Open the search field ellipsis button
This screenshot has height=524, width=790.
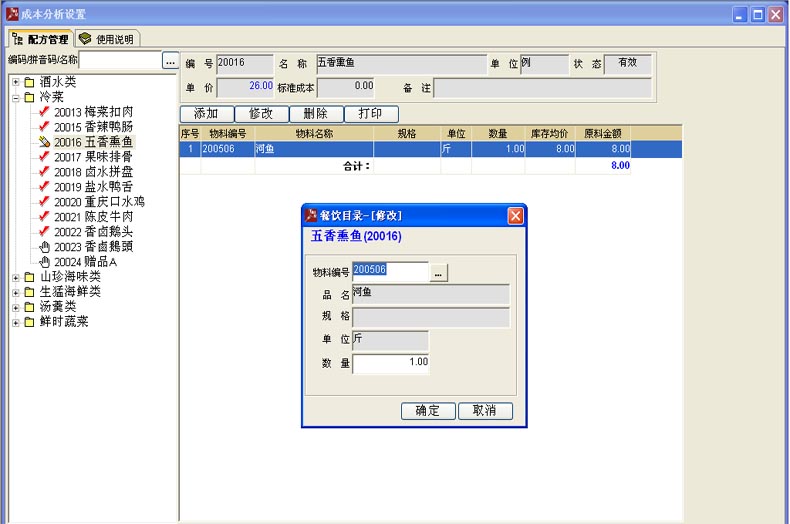click(170, 61)
